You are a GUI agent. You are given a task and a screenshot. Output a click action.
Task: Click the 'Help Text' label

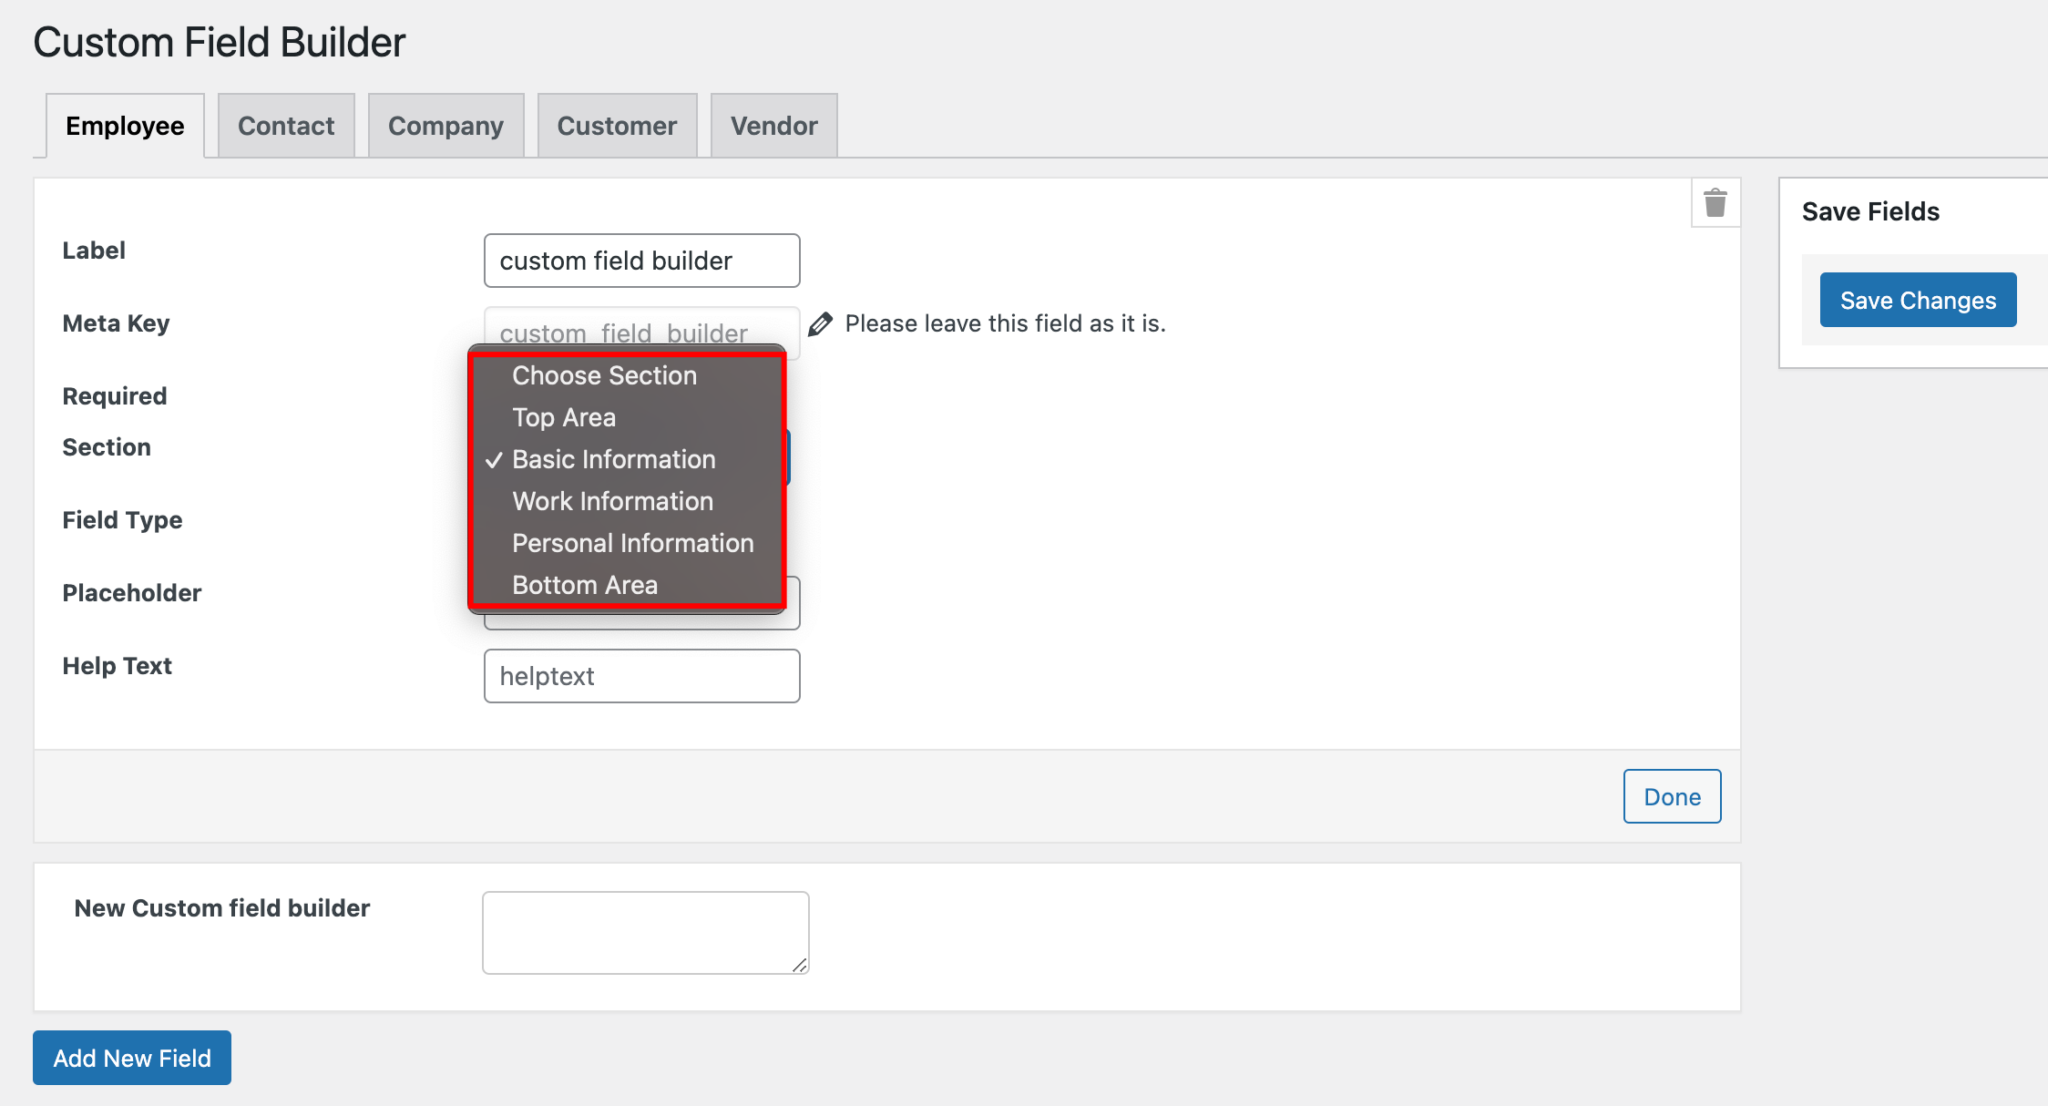click(x=117, y=666)
